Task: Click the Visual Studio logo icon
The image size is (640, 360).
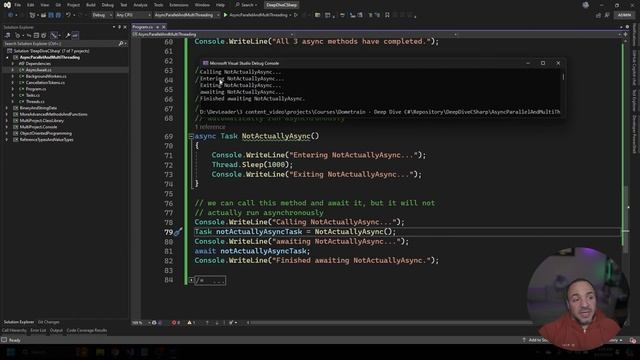Action: 7,5
